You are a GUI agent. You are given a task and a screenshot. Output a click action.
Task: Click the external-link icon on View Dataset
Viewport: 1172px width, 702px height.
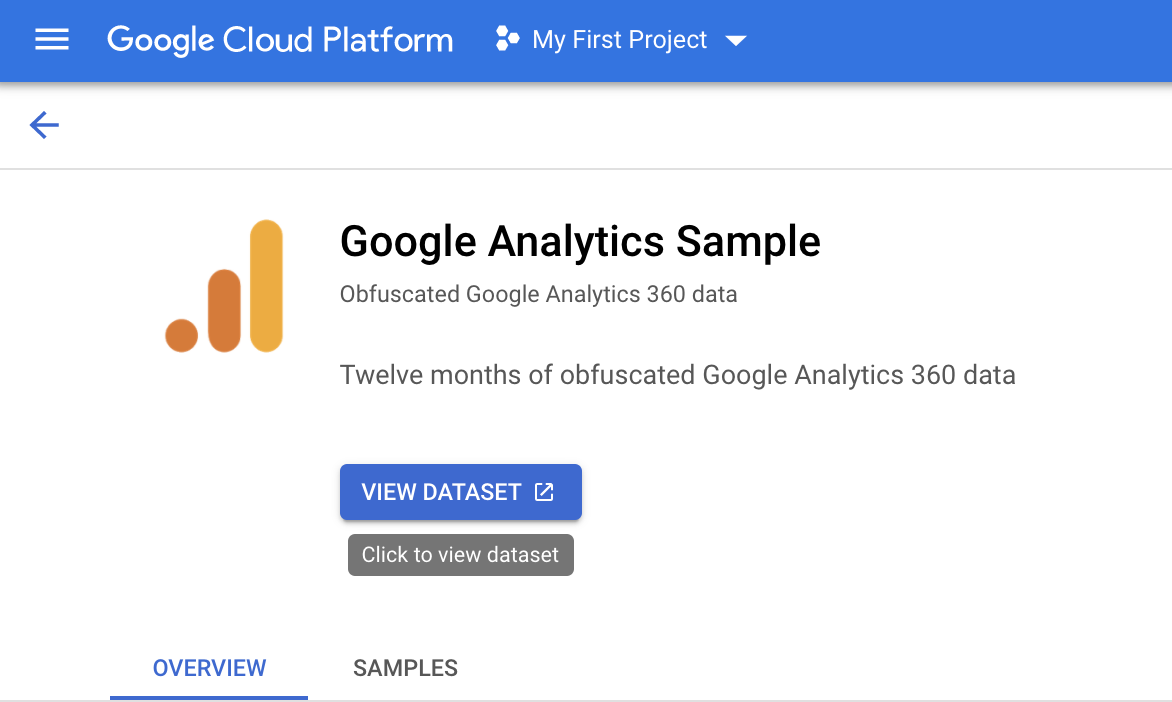[x=544, y=492]
